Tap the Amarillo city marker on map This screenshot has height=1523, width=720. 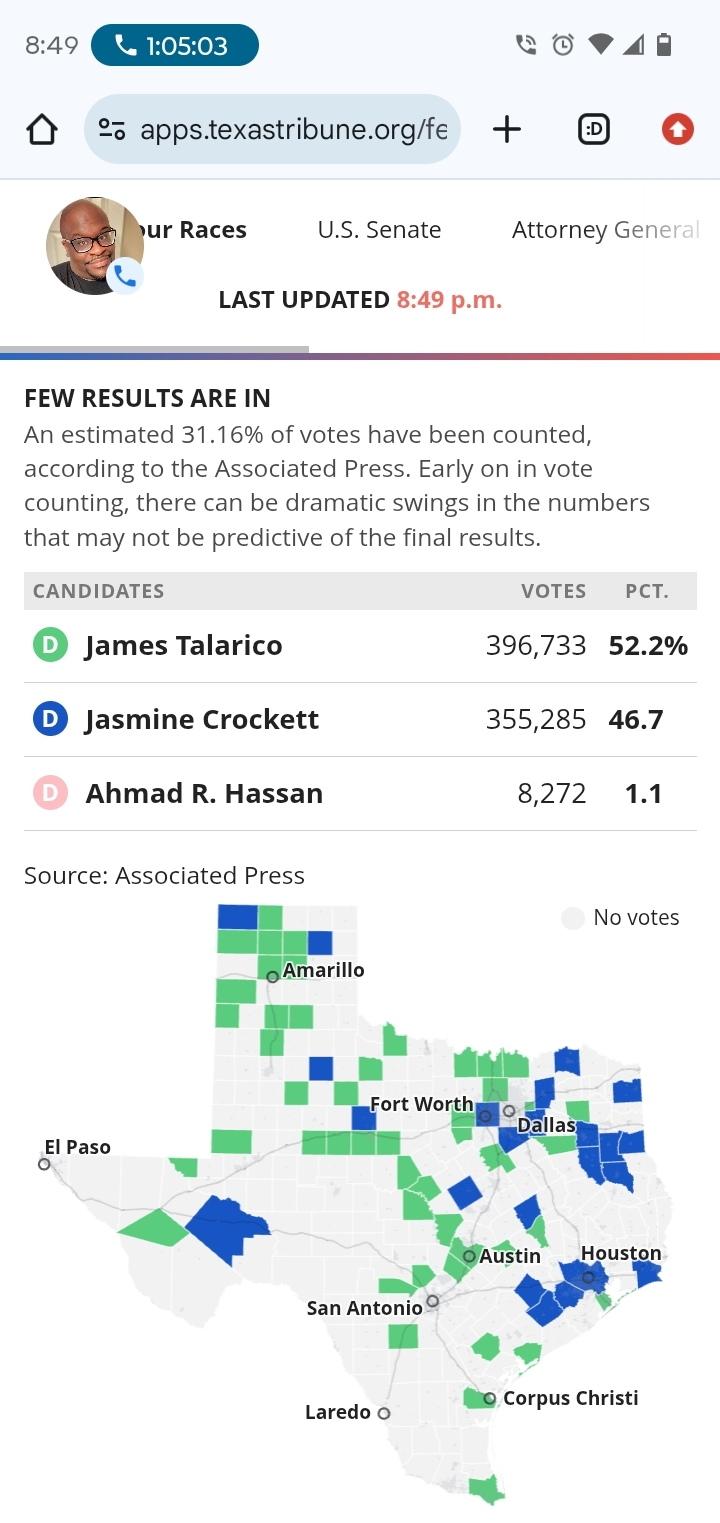click(272, 976)
